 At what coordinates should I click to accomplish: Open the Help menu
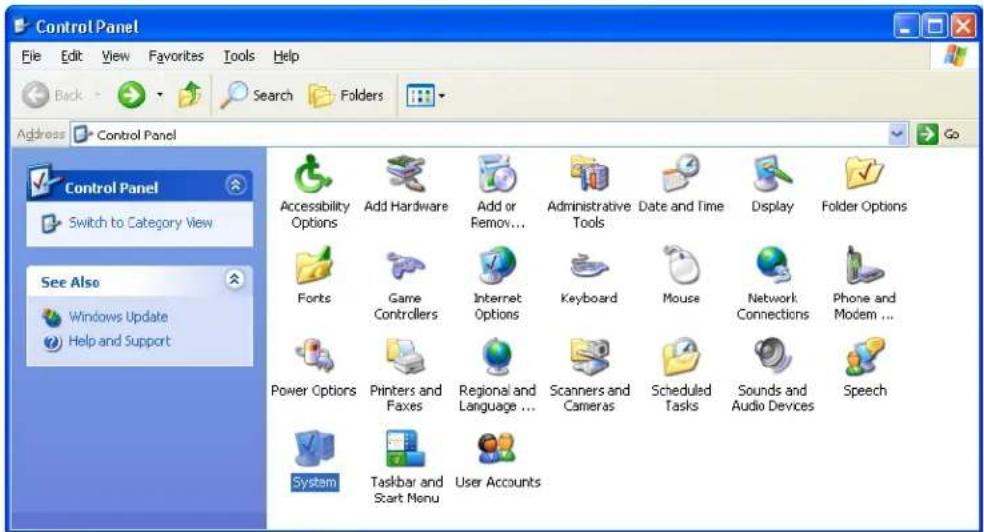(286, 56)
